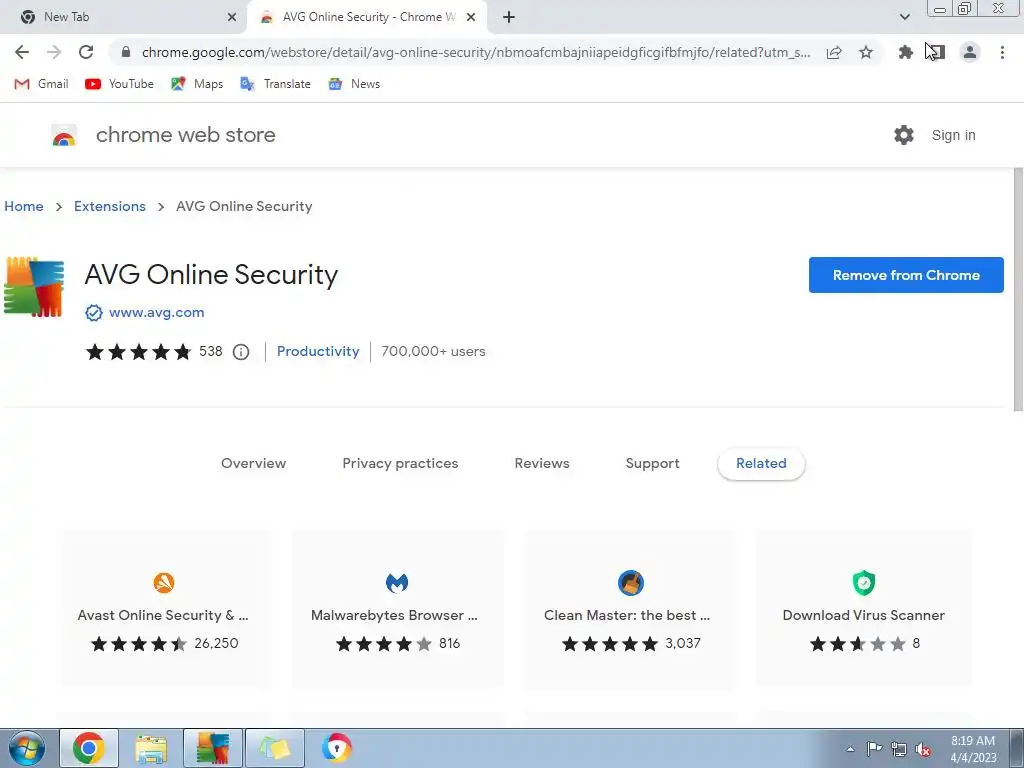The height and width of the screenshot is (768, 1024).
Task: Open the News bookmark
Action: click(x=354, y=84)
